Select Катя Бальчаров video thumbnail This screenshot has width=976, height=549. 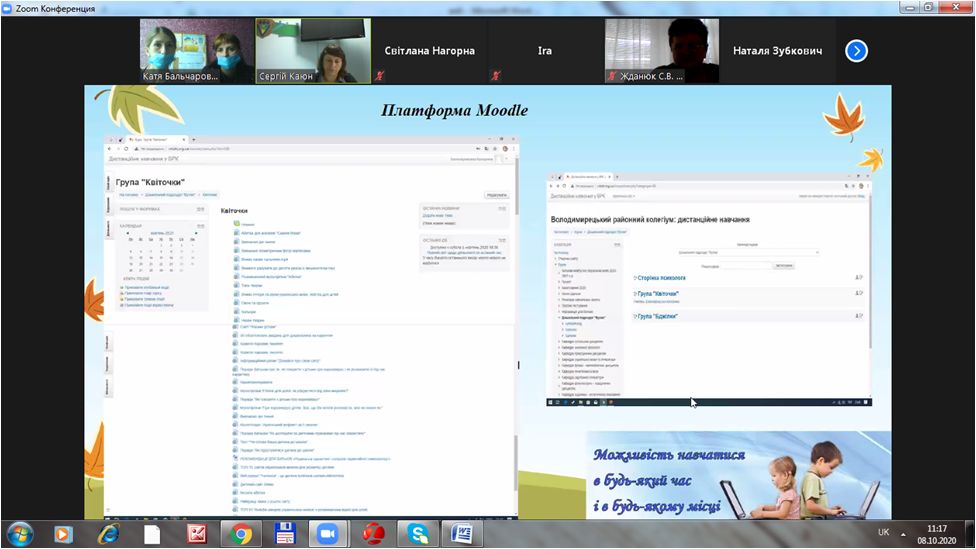pos(197,50)
